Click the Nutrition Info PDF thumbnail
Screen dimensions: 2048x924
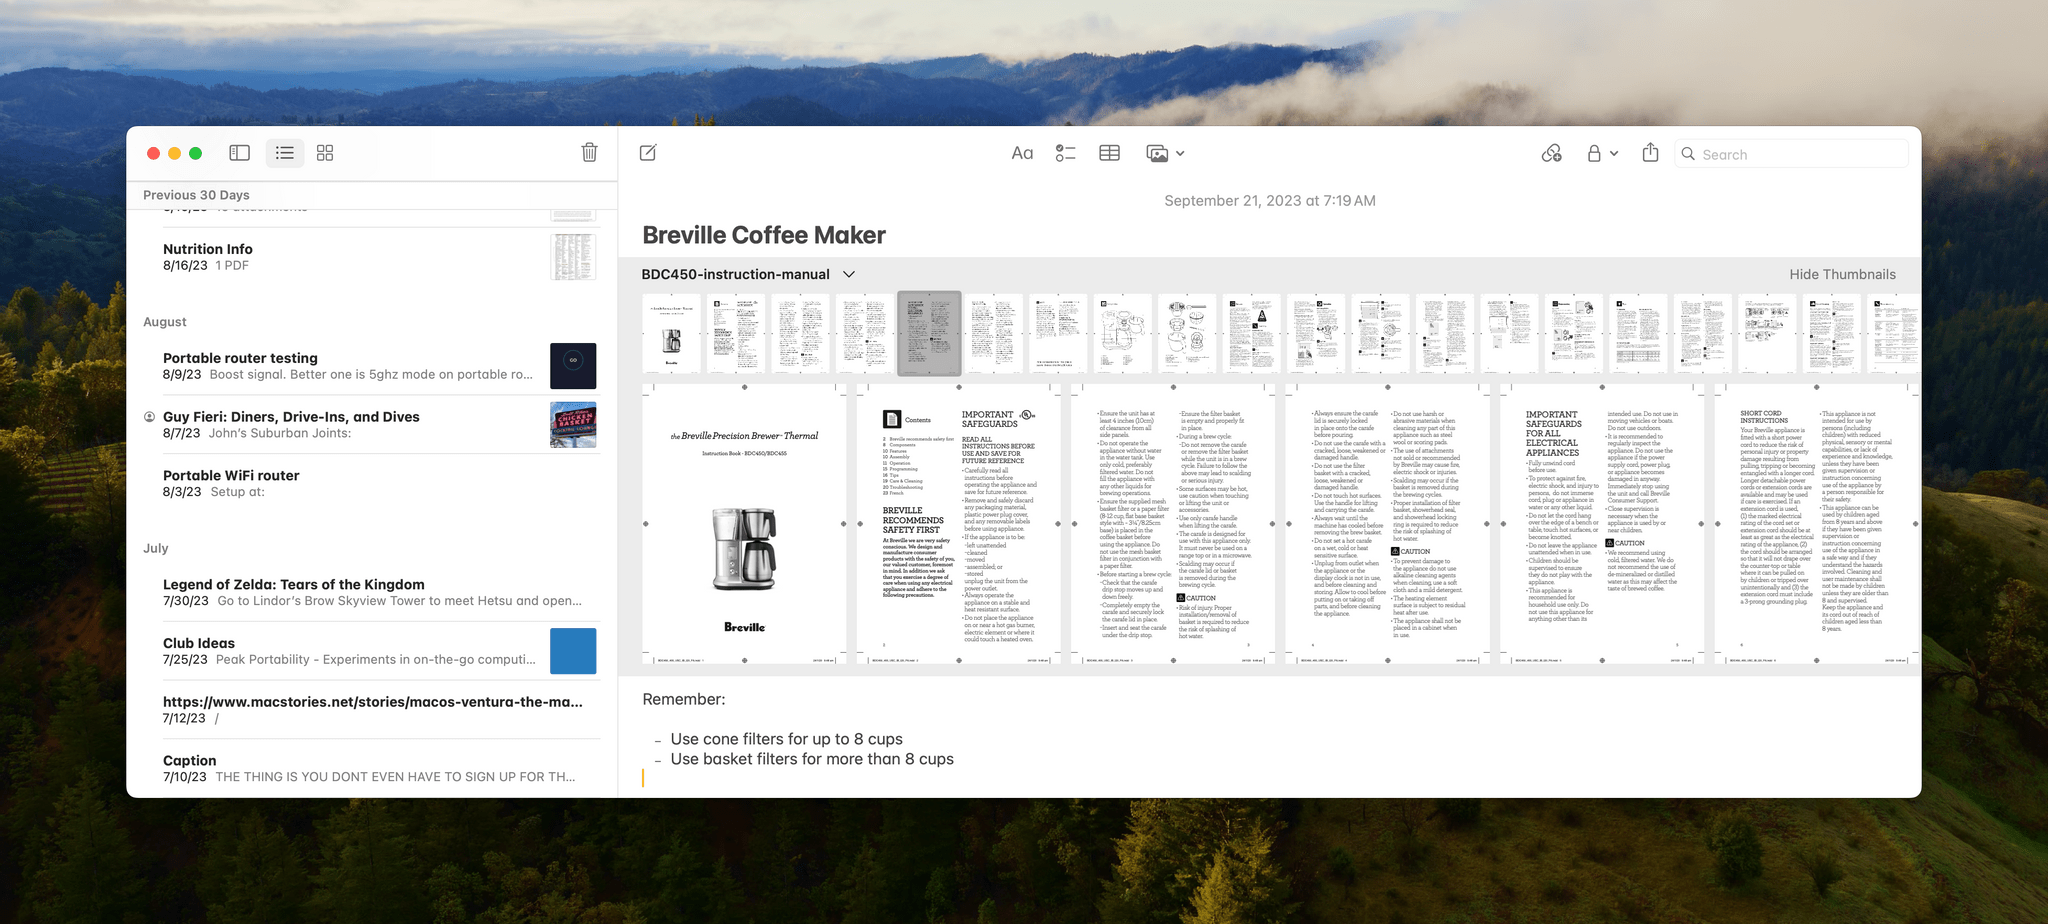coord(573,257)
